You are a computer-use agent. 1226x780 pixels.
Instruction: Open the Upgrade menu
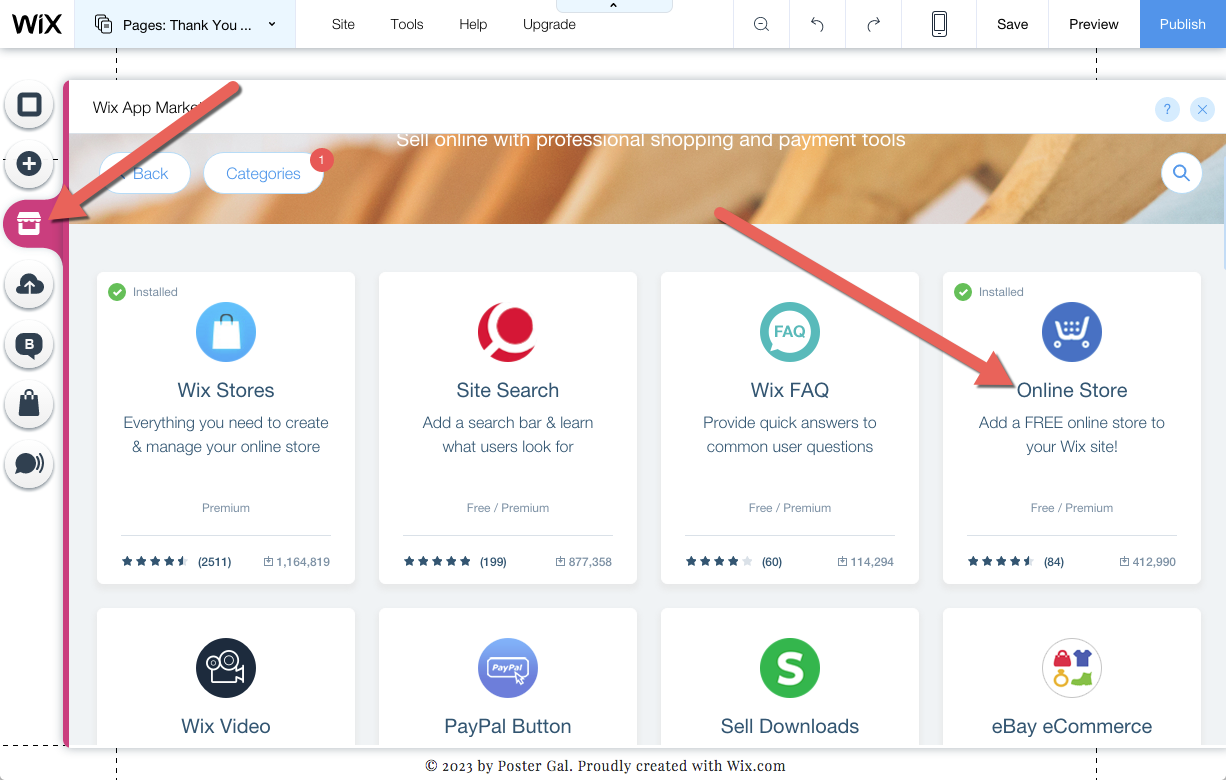point(549,24)
